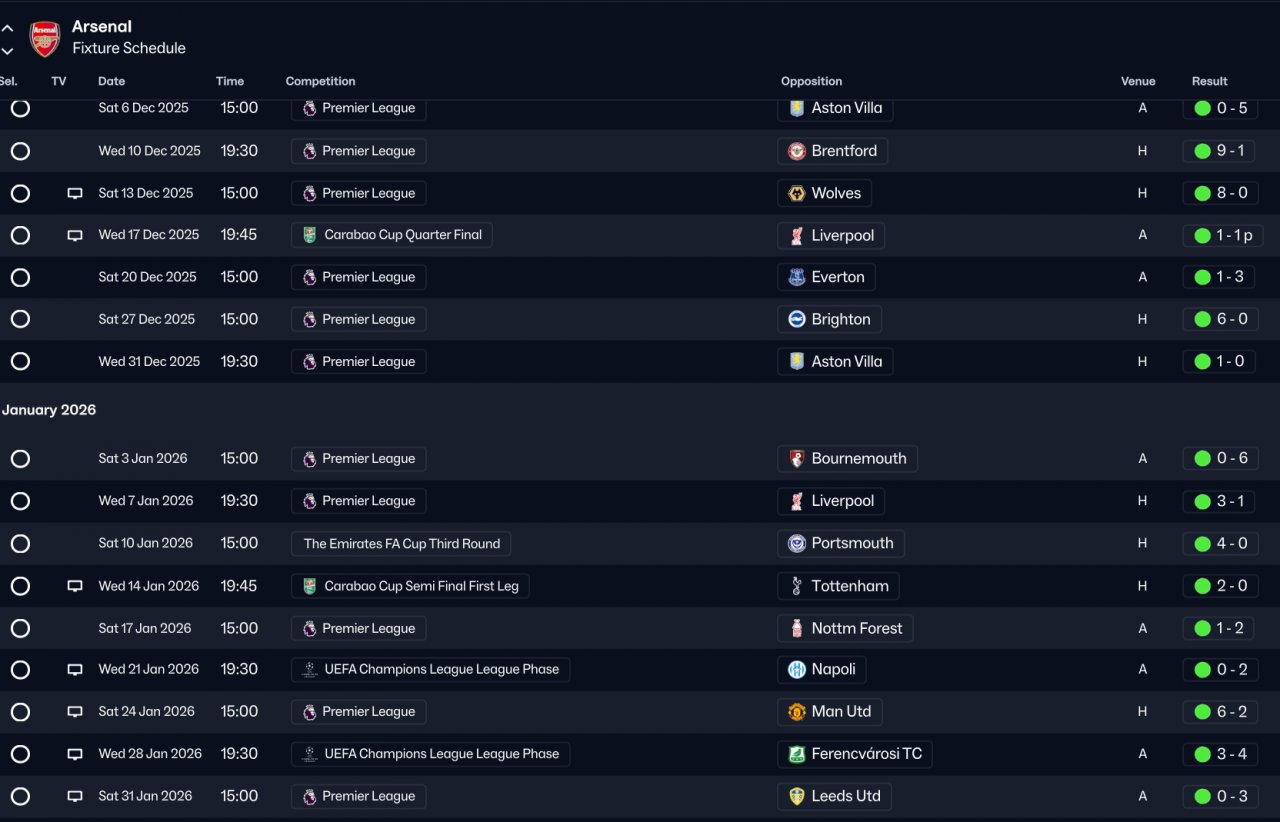Viewport: 1280px width, 822px height.
Task: Select the Everton fixture using its row circle
Action: 20,277
